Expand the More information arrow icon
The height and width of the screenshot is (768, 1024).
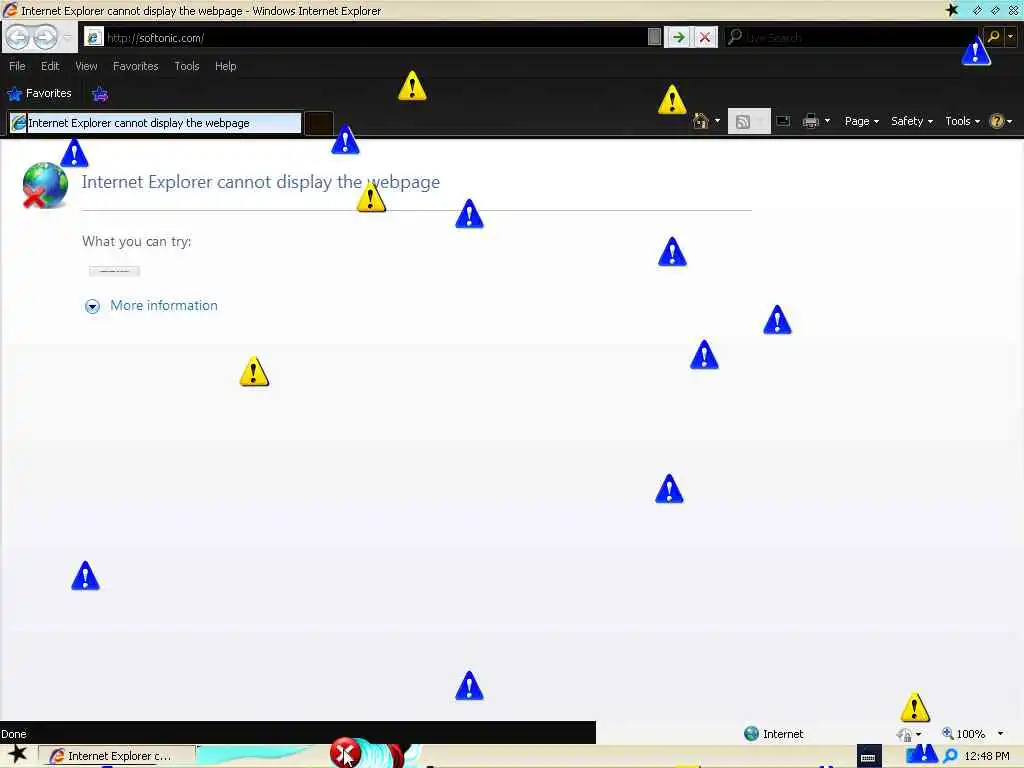[x=92, y=306]
